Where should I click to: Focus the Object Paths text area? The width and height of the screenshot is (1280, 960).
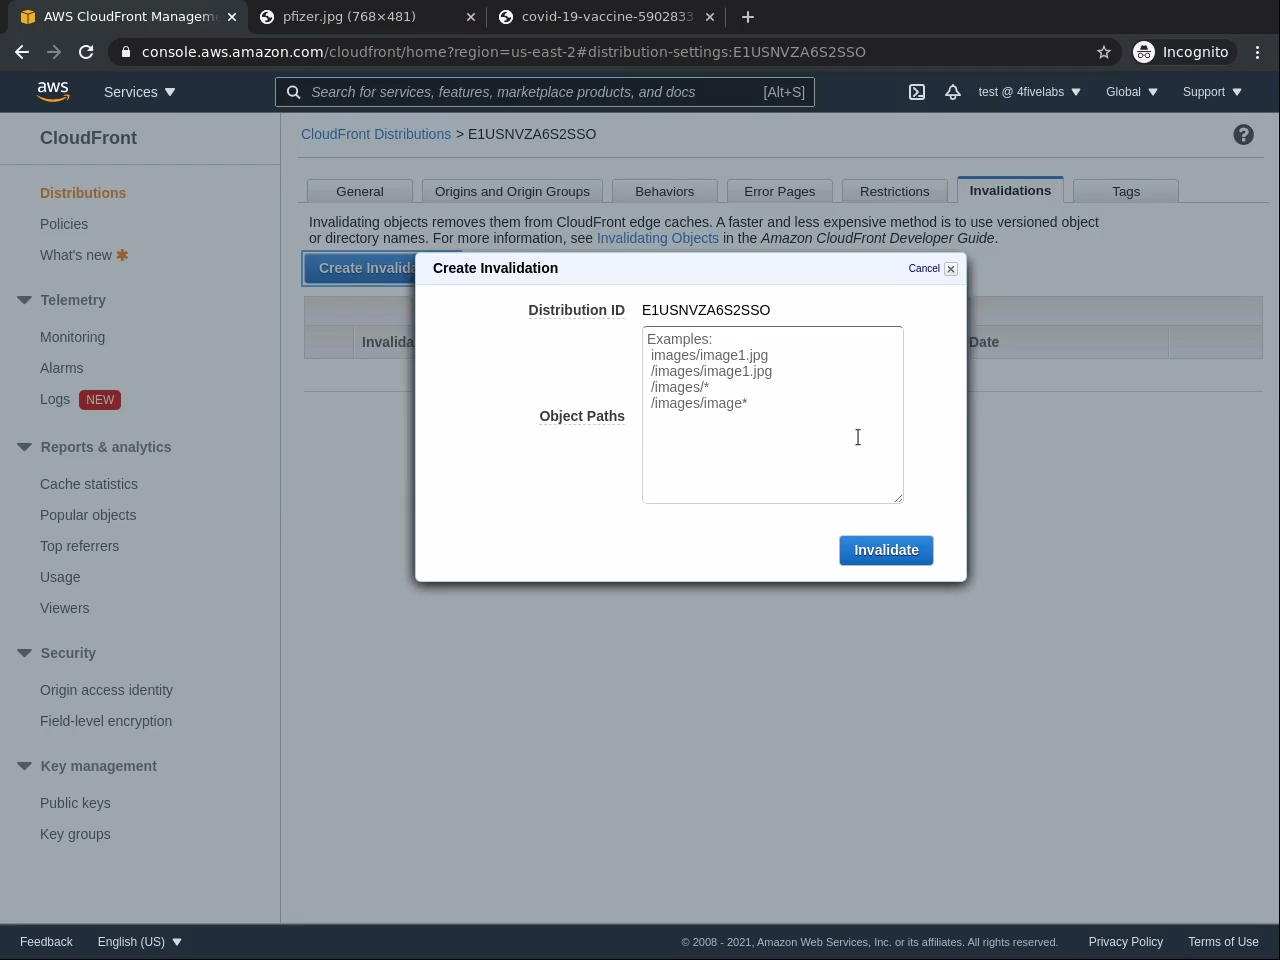tap(773, 415)
